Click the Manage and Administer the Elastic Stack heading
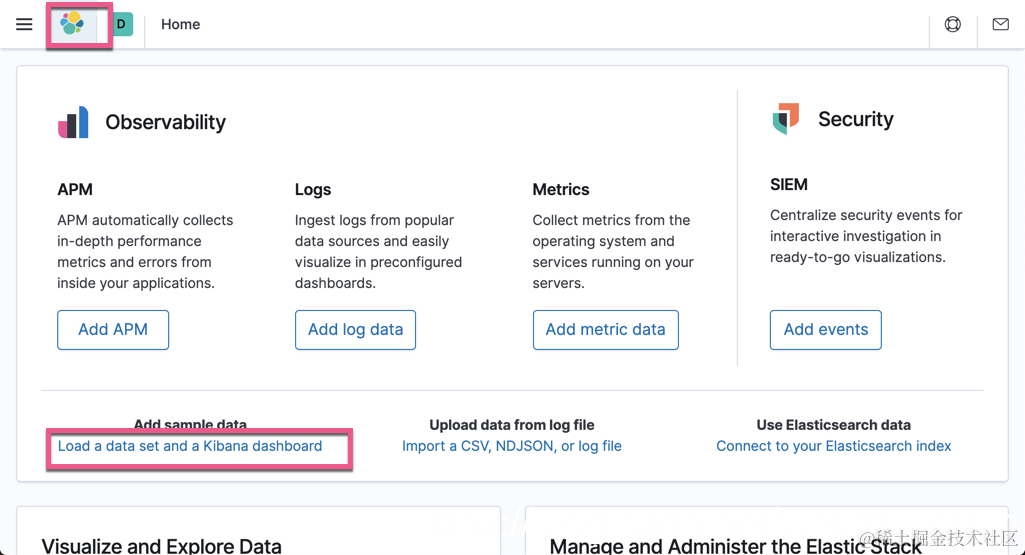This screenshot has height=555, width=1025. (x=735, y=546)
